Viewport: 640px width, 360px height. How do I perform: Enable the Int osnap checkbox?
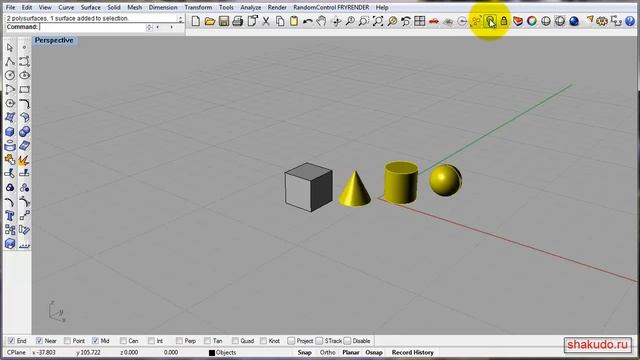151,341
